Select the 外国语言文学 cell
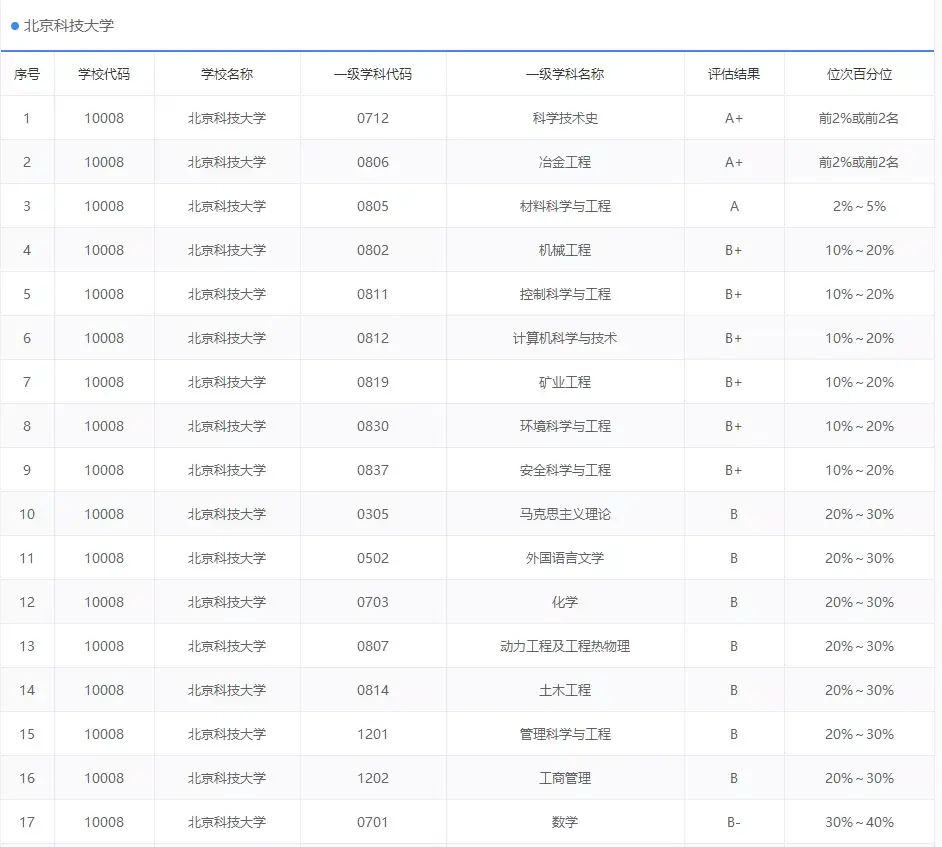Image resolution: width=942 pixels, height=847 pixels. tap(565, 558)
